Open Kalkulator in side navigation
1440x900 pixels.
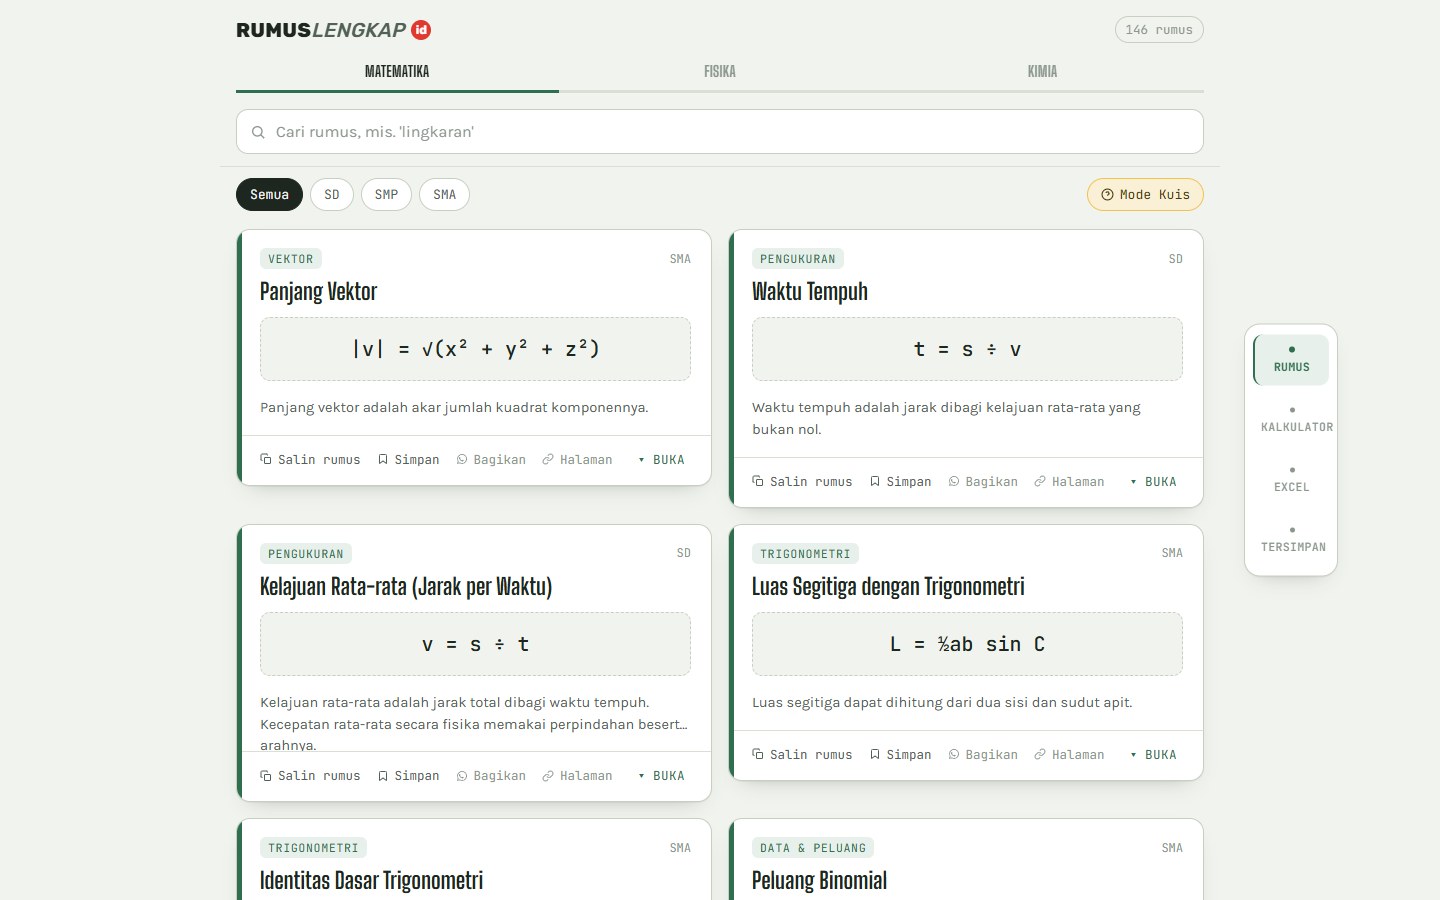[1292, 420]
